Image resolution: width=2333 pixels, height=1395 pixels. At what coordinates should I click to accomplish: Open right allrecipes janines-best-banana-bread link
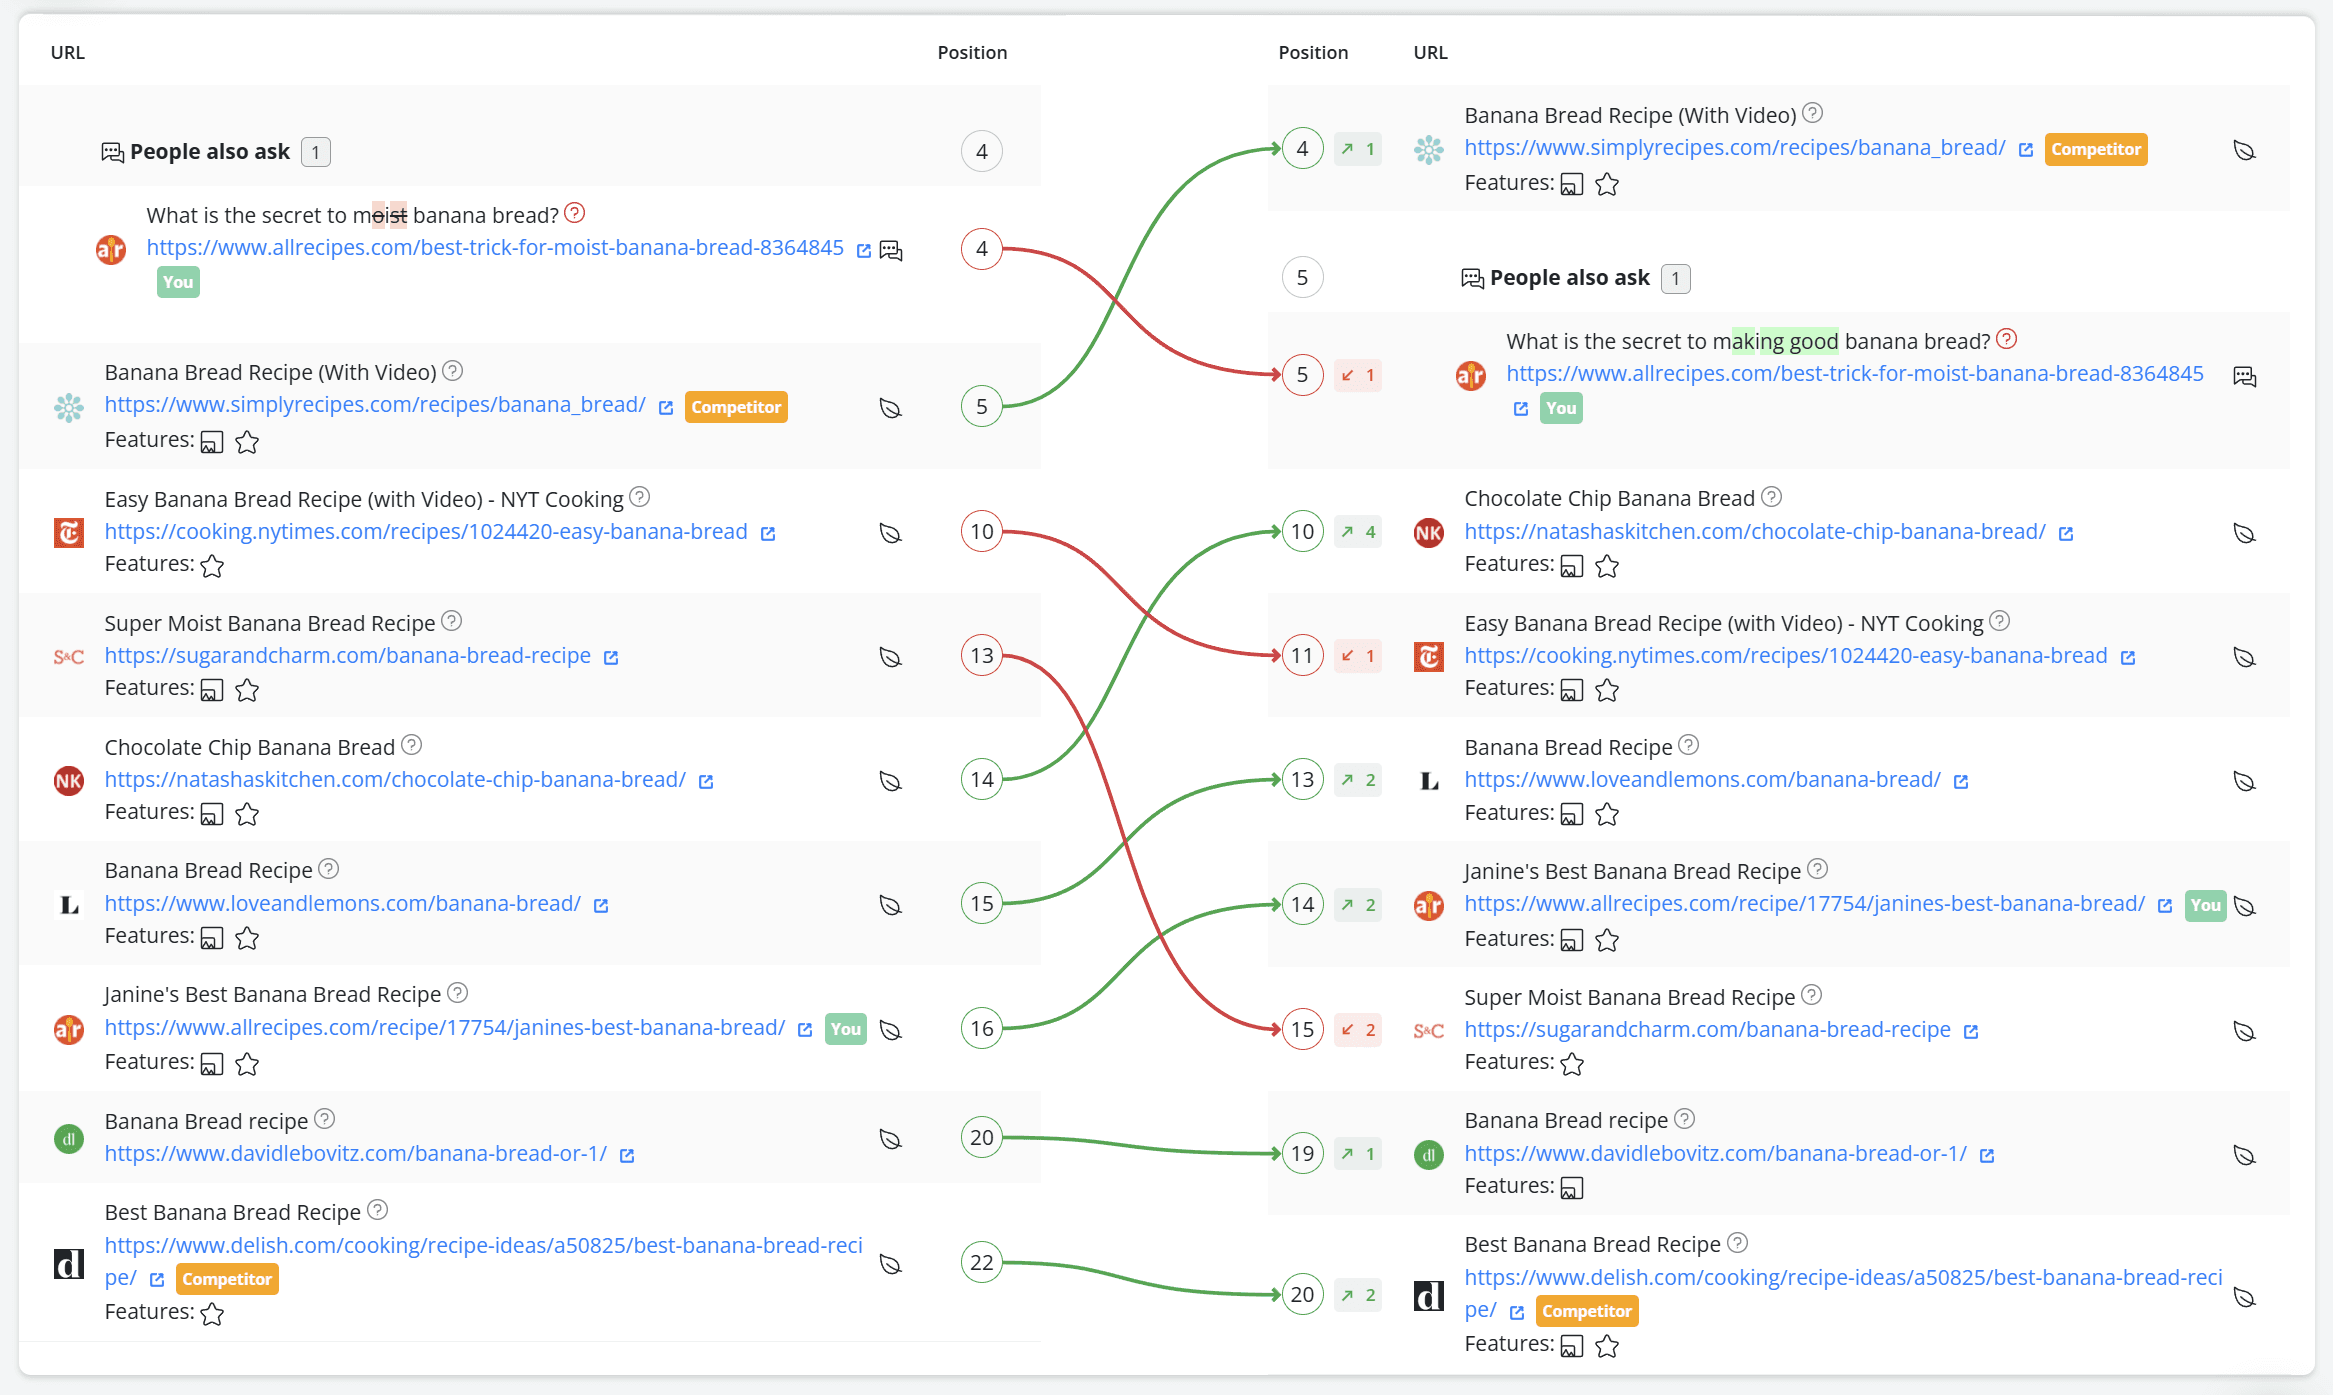[1805, 903]
